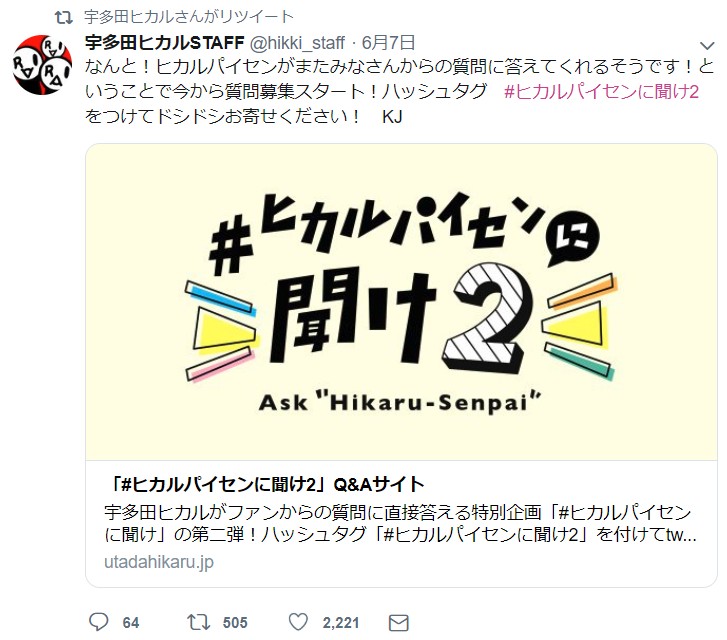Click the hikki_staff profile avatar
Image resolution: width=727 pixels, height=640 pixels.
pyautogui.click(x=43, y=65)
